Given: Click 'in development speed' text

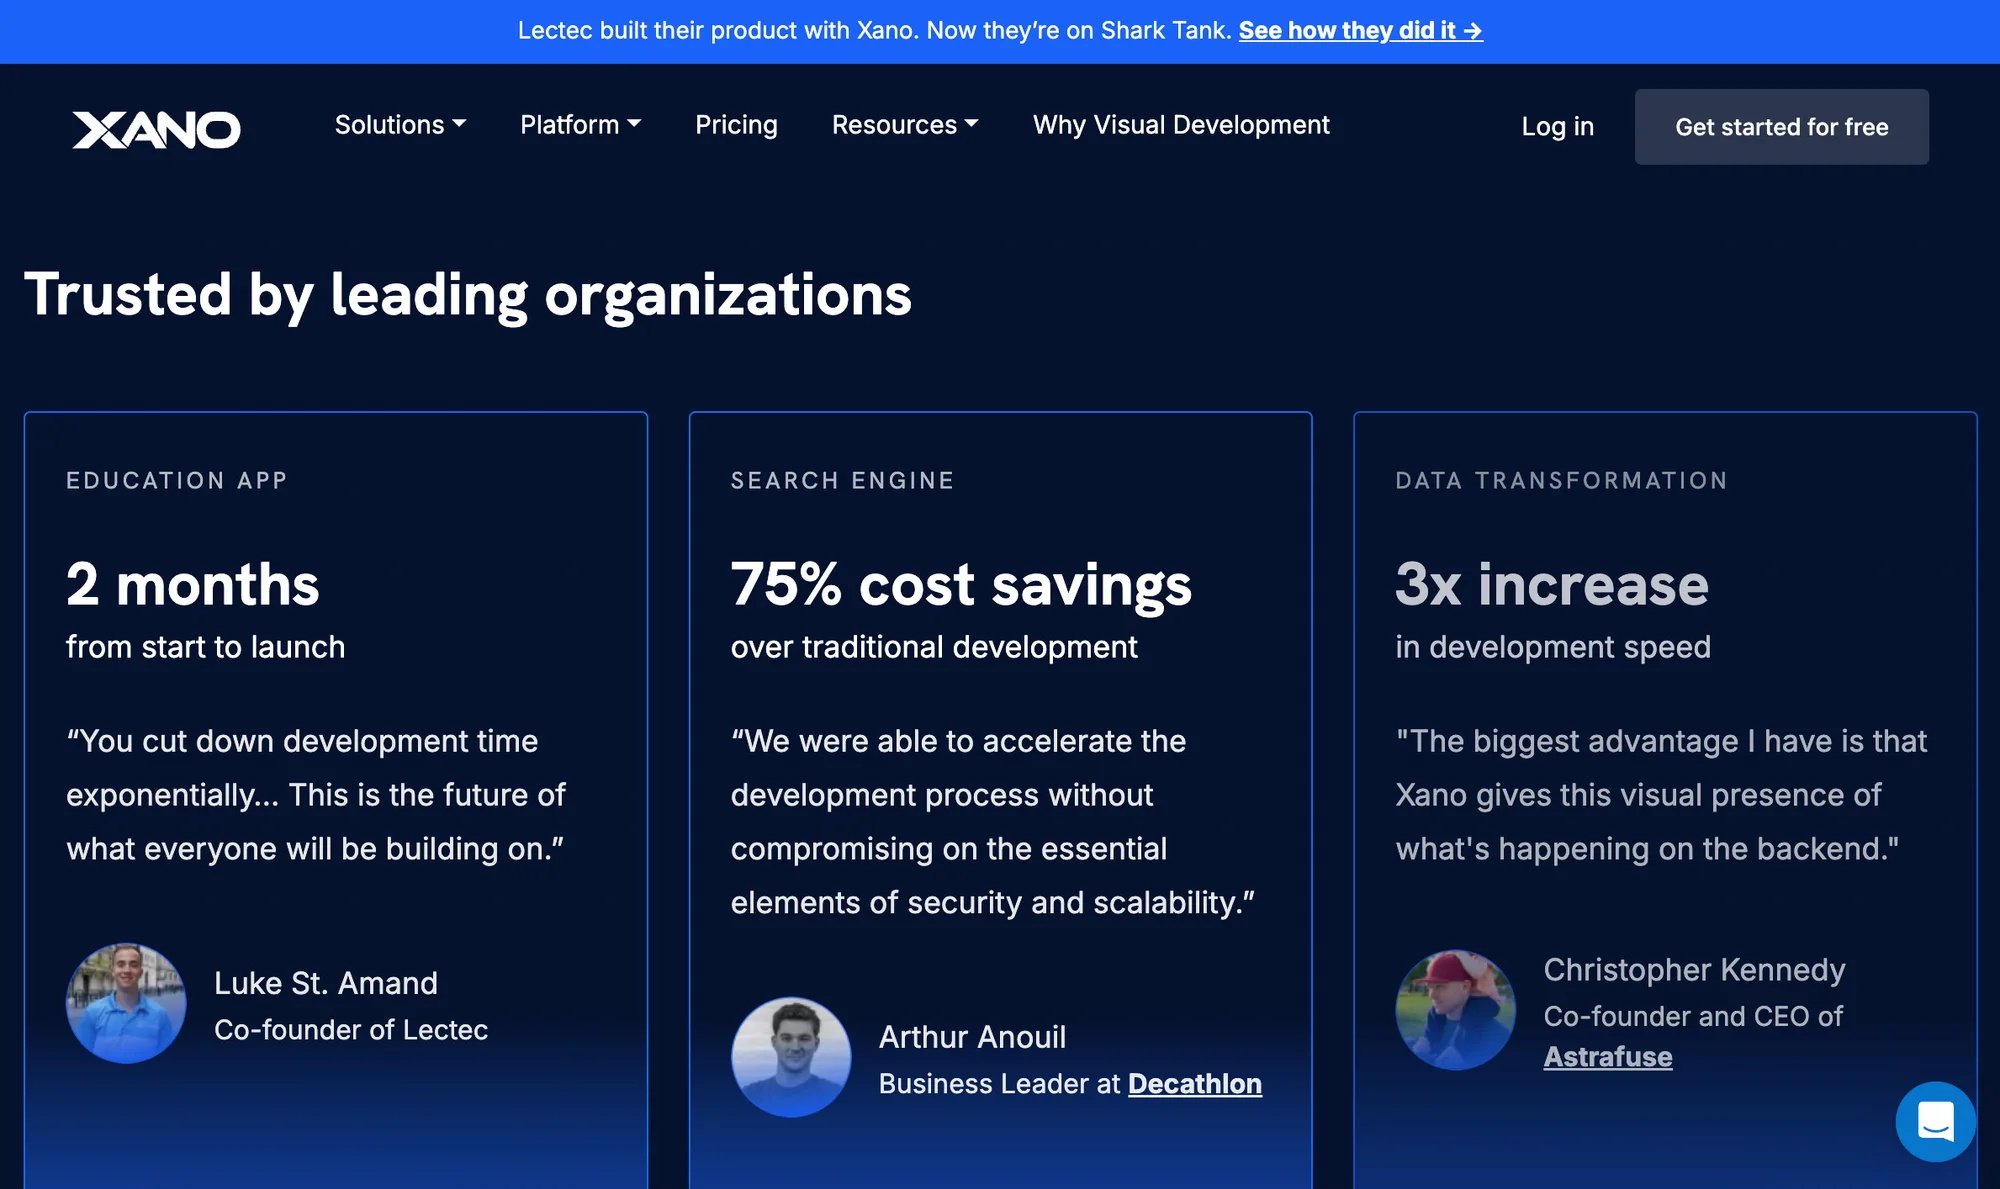Looking at the screenshot, I should 1553,647.
